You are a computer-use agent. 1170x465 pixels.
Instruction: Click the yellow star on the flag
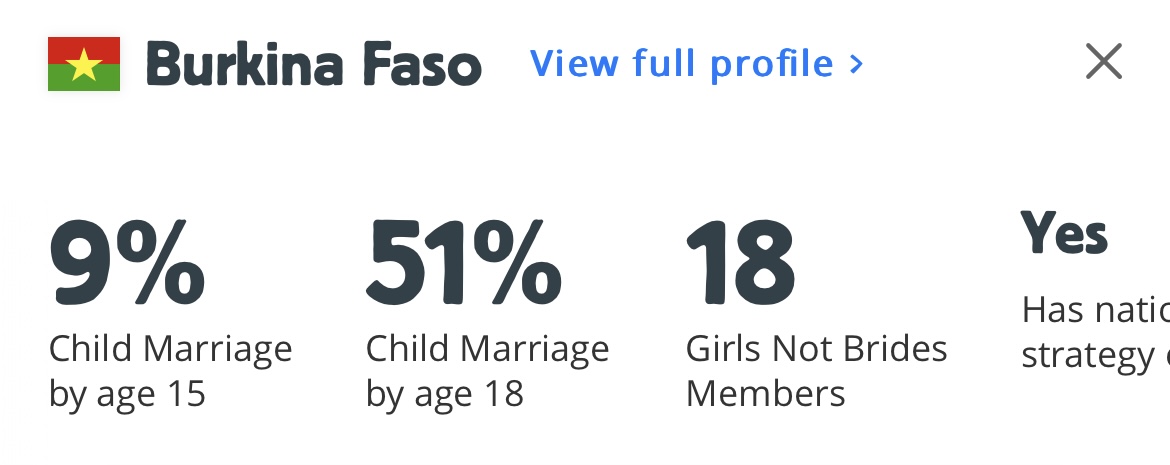pyautogui.click(x=84, y=65)
